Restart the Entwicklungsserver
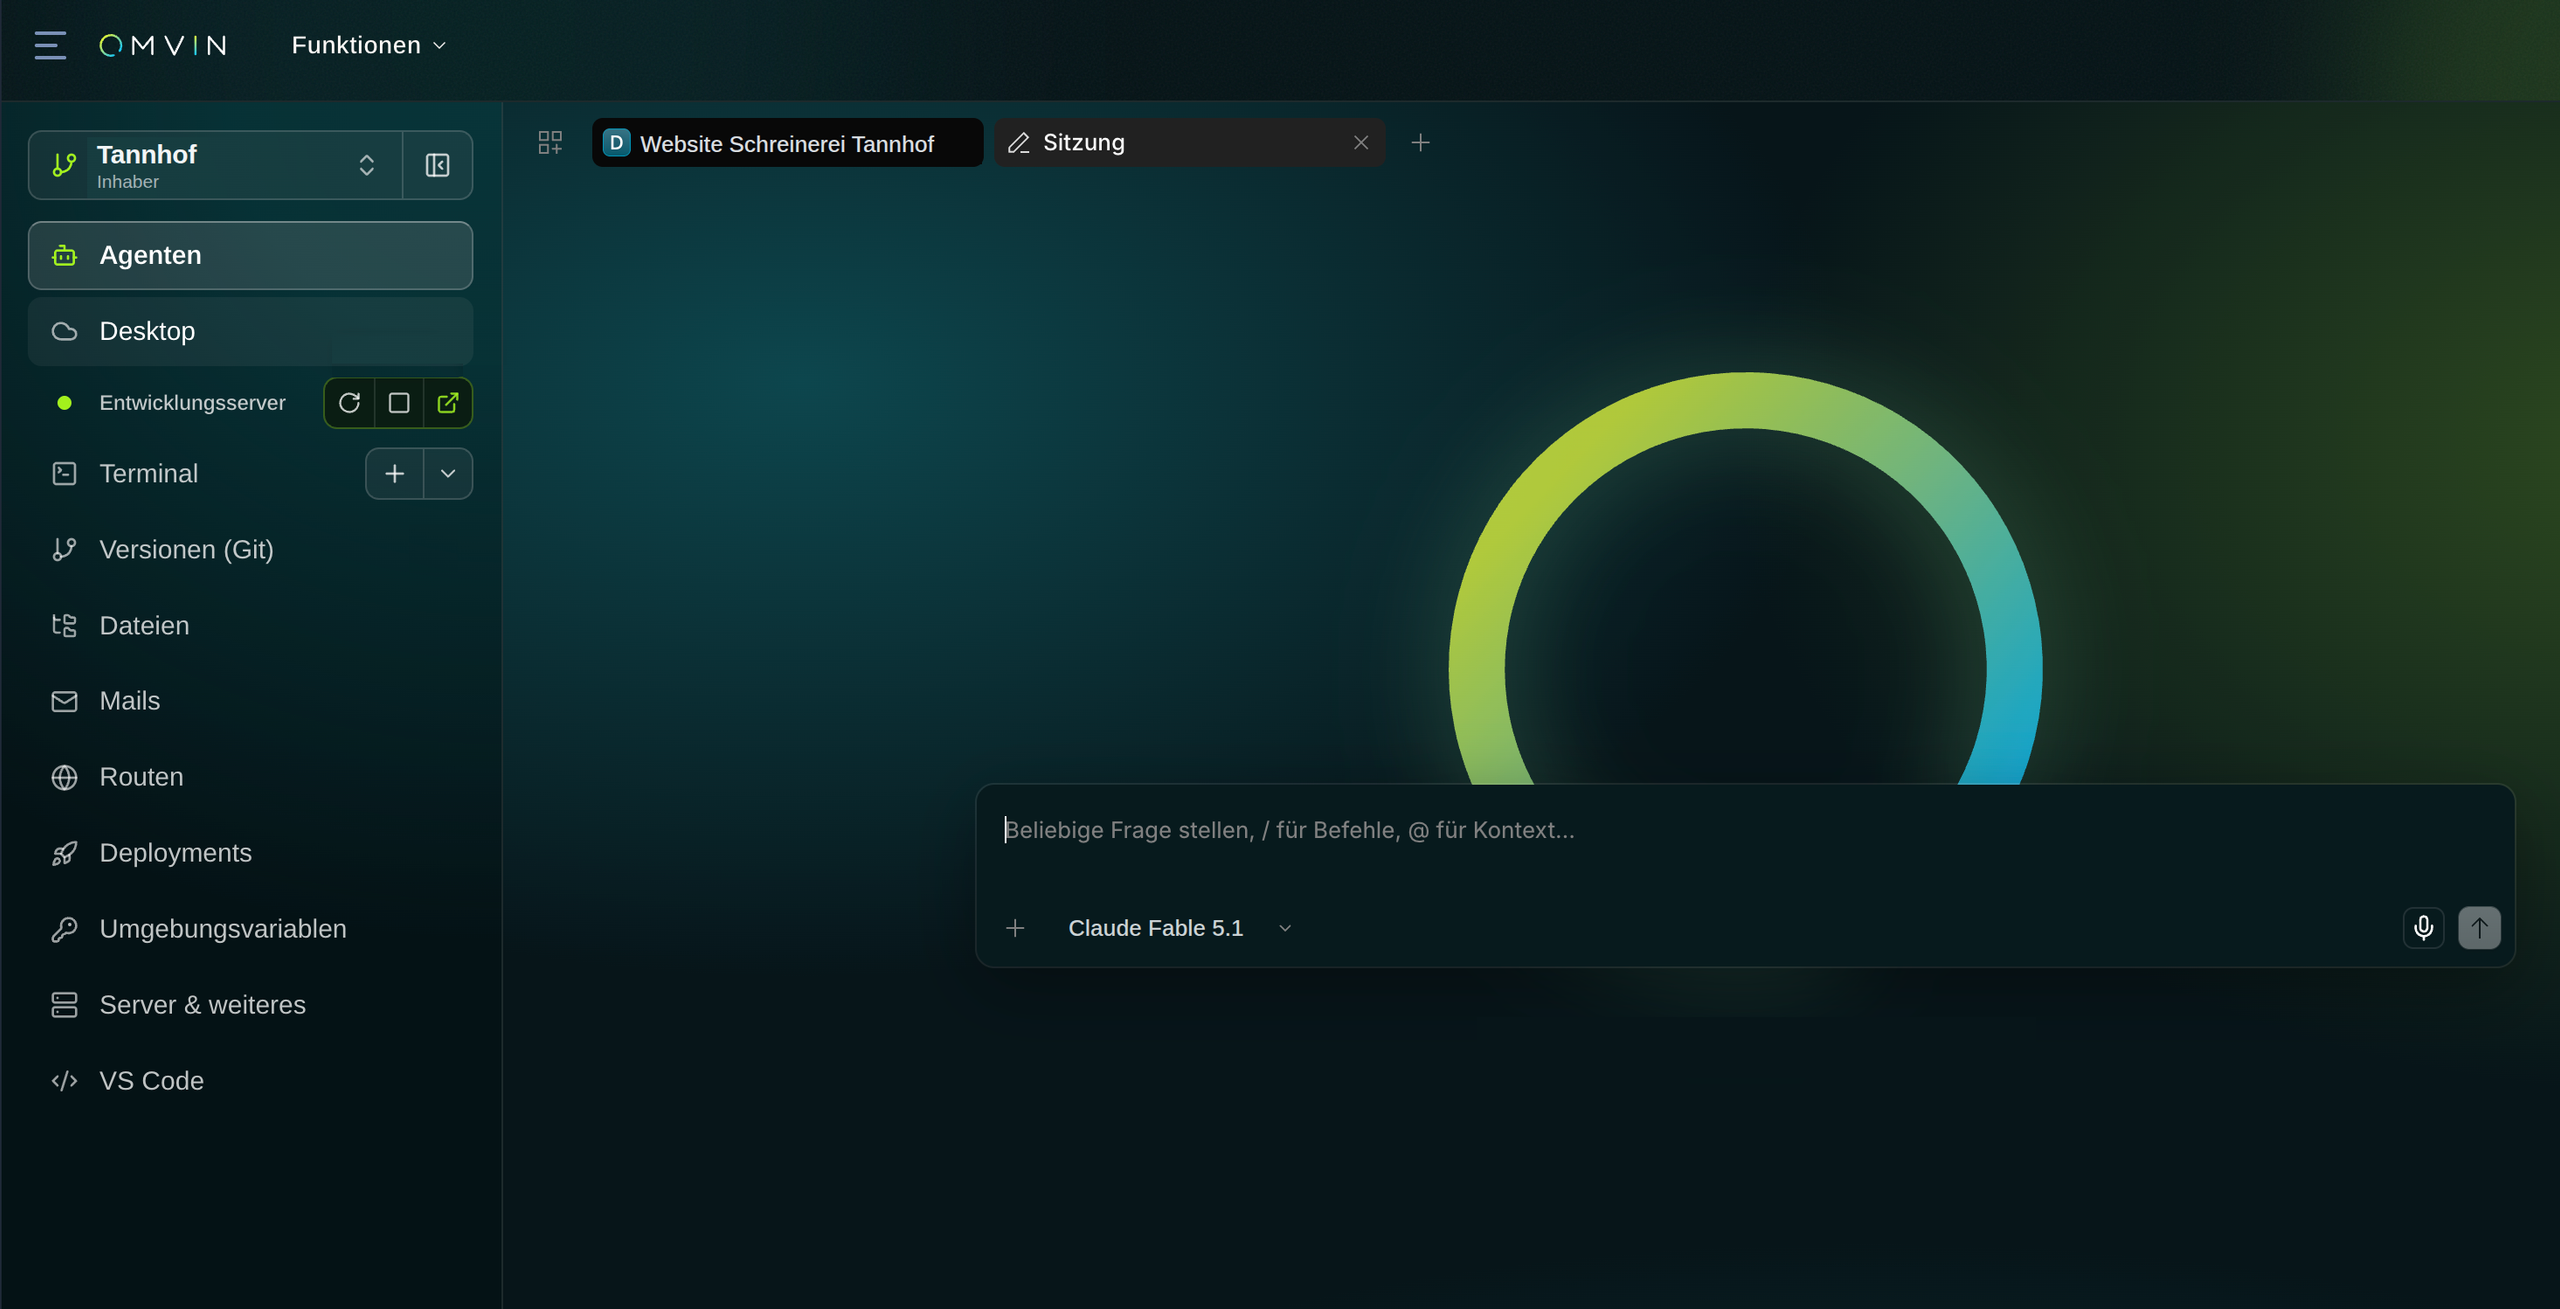This screenshot has width=2560, height=1309. coord(349,403)
